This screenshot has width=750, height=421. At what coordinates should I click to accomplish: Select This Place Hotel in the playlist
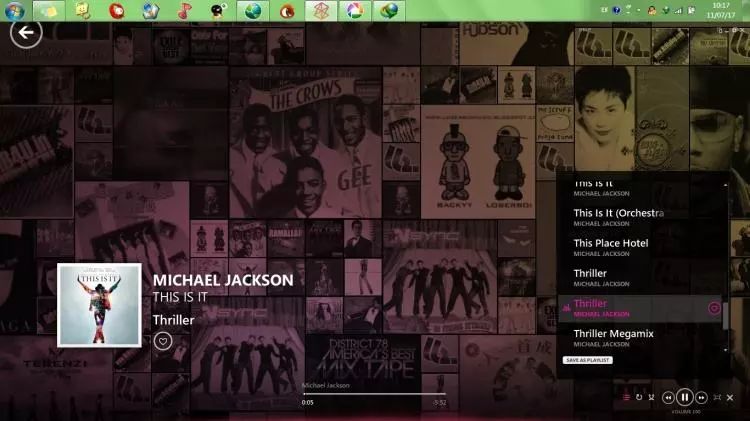640,247
